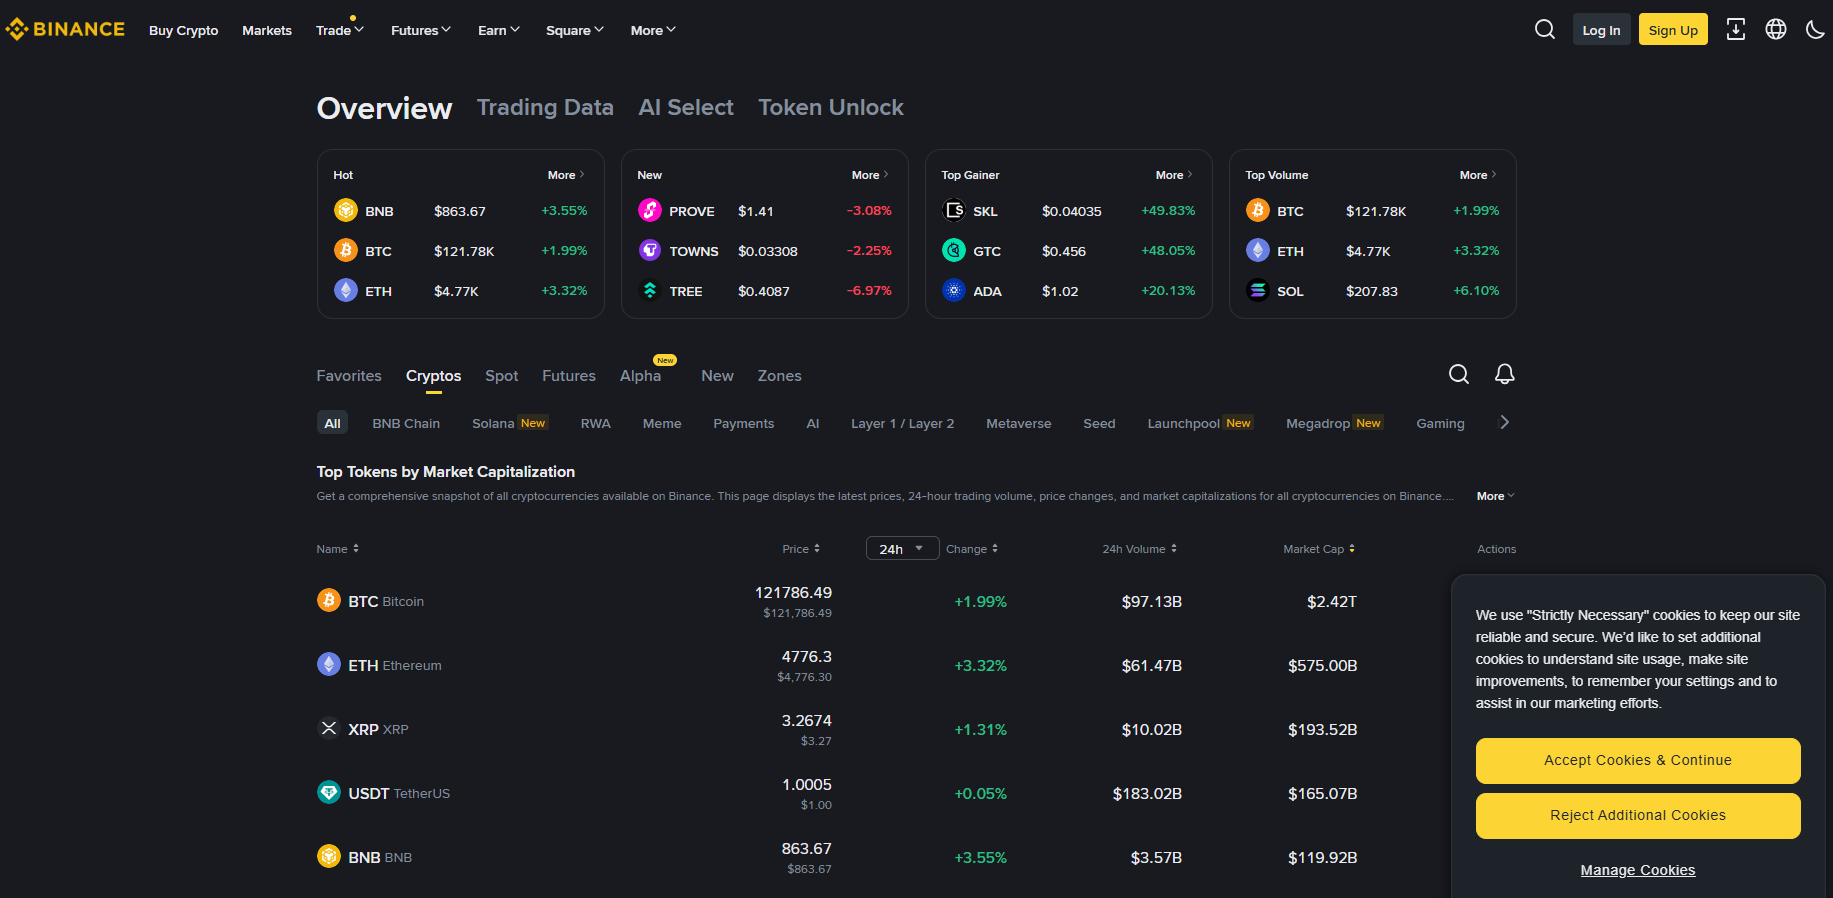The width and height of the screenshot is (1833, 898).
Task: Expand the Square menu
Action: (575, 30)
